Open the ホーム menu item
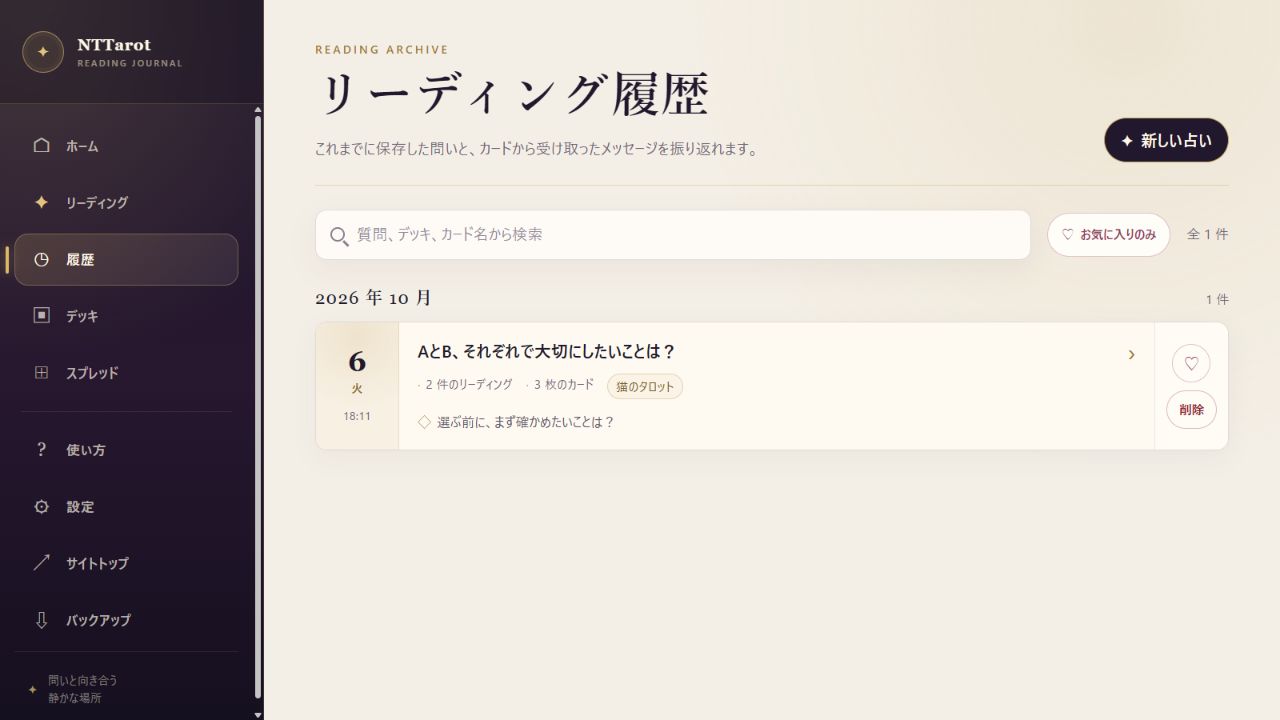The image size is (1280, 720). tap(126, 146)
